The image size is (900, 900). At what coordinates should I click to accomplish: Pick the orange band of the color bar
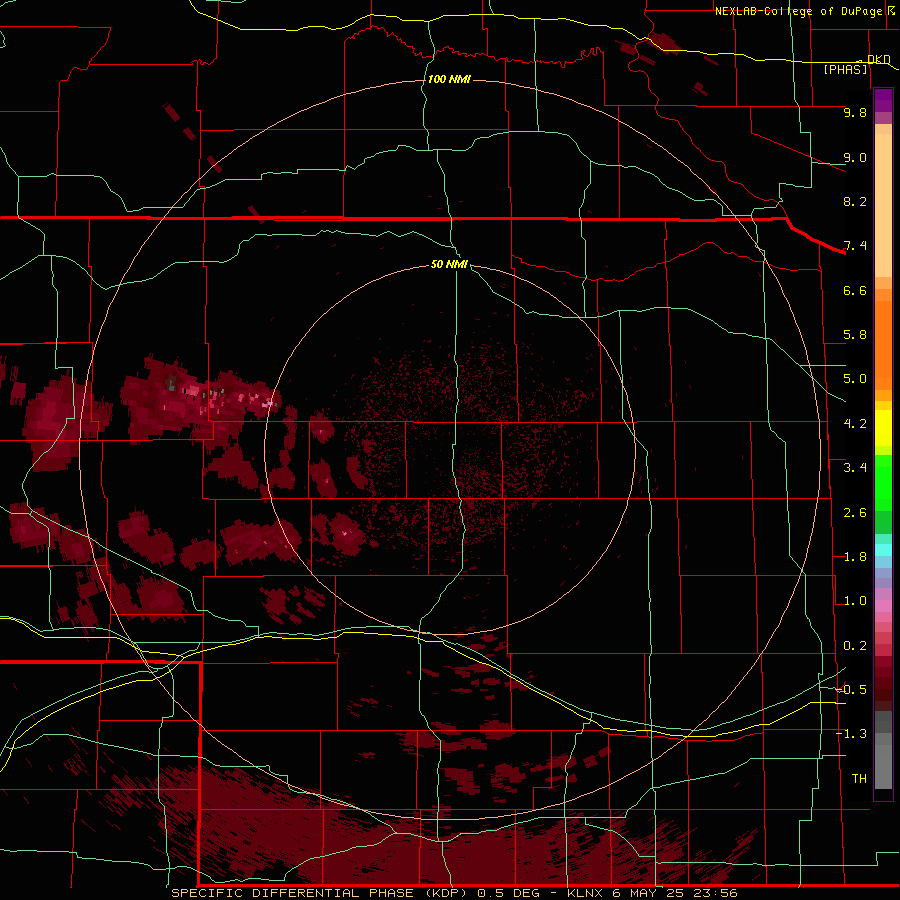tap(883, 344)
